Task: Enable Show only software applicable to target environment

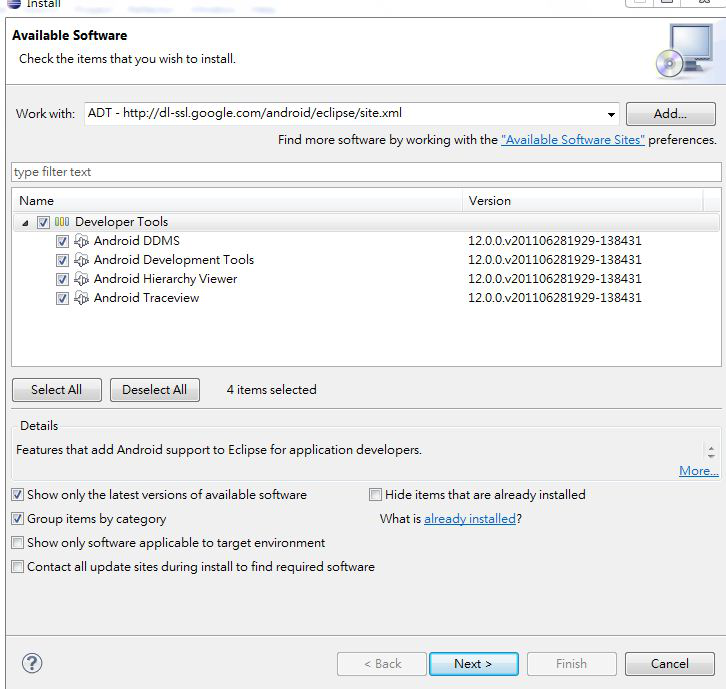Action: click(18, 542)
